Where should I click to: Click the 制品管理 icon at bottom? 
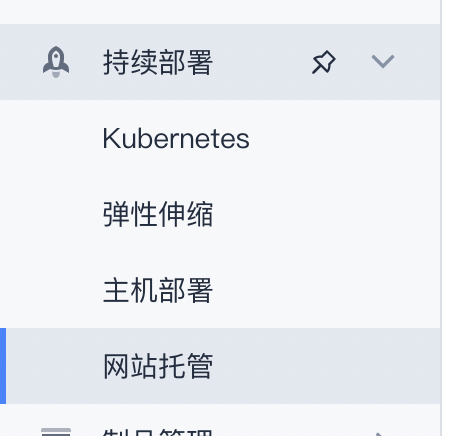(56, 432)
